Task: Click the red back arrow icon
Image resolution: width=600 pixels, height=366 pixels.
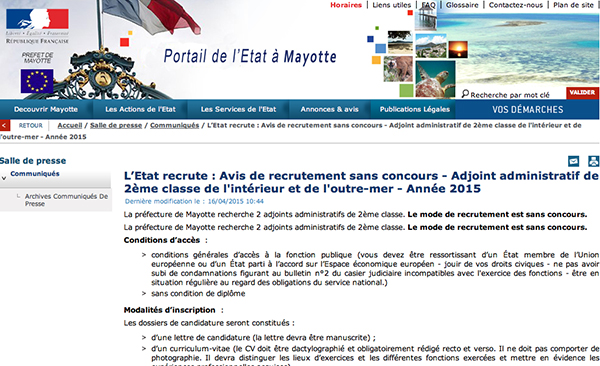Action: [5, 125]
